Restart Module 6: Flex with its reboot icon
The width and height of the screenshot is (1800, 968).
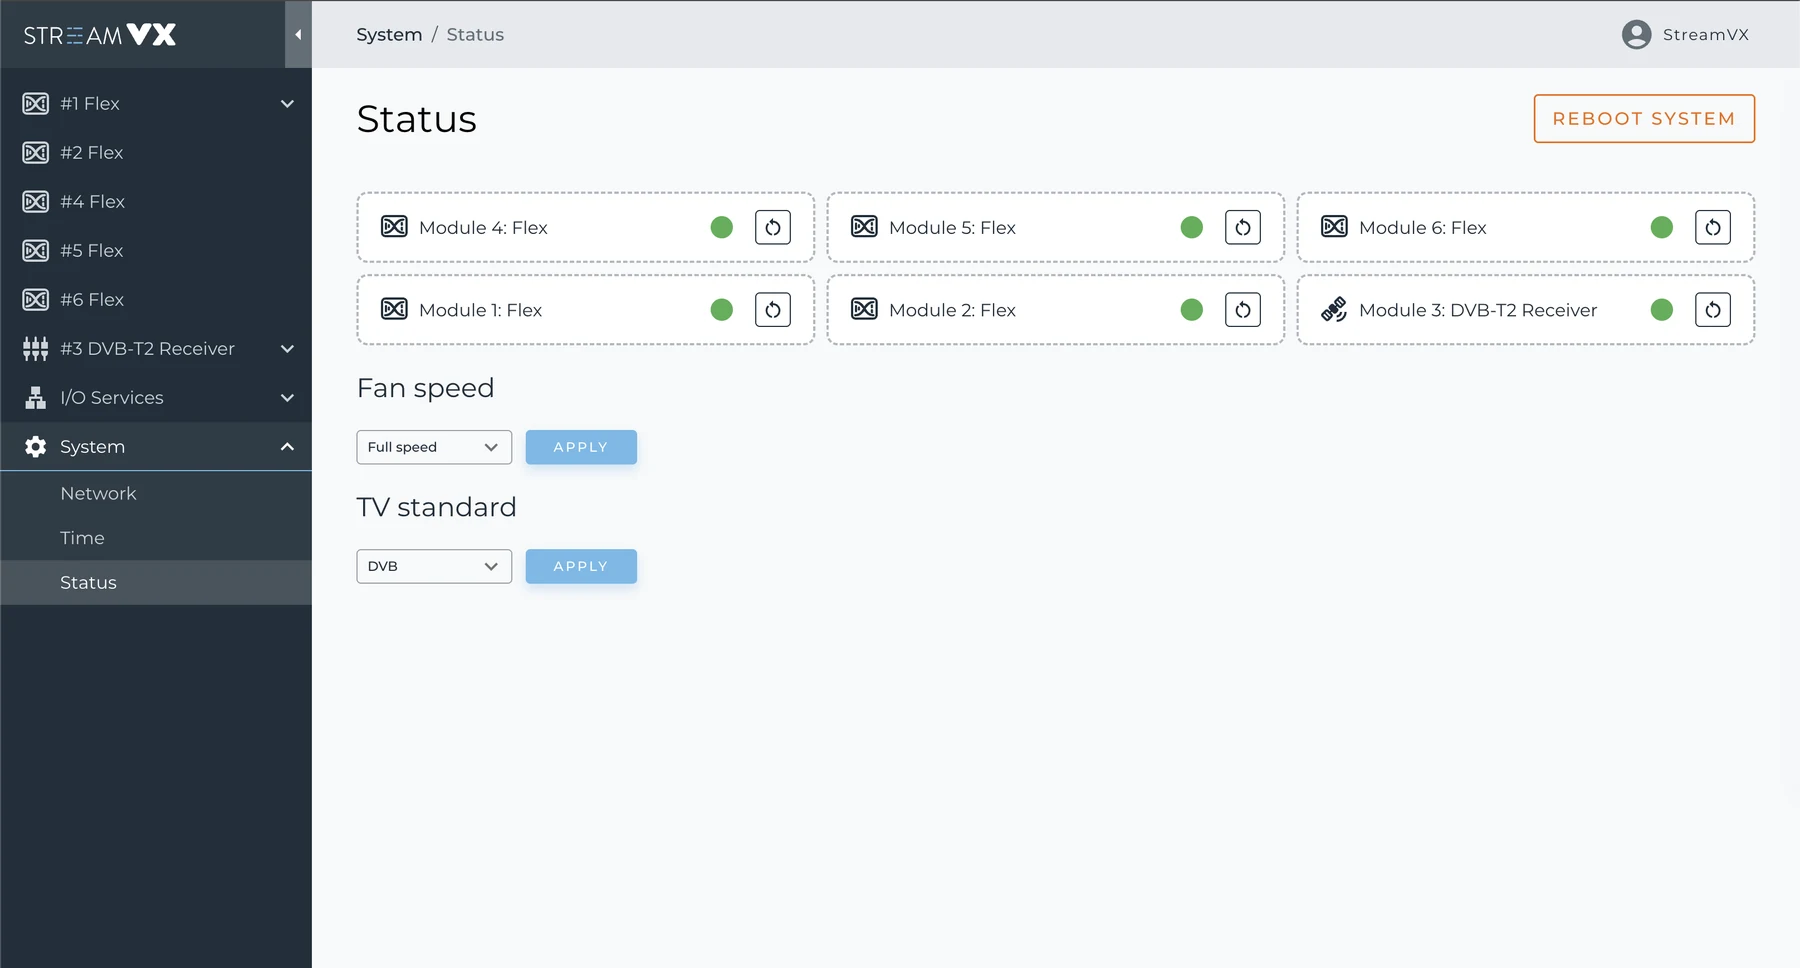tap(1713, 227)
